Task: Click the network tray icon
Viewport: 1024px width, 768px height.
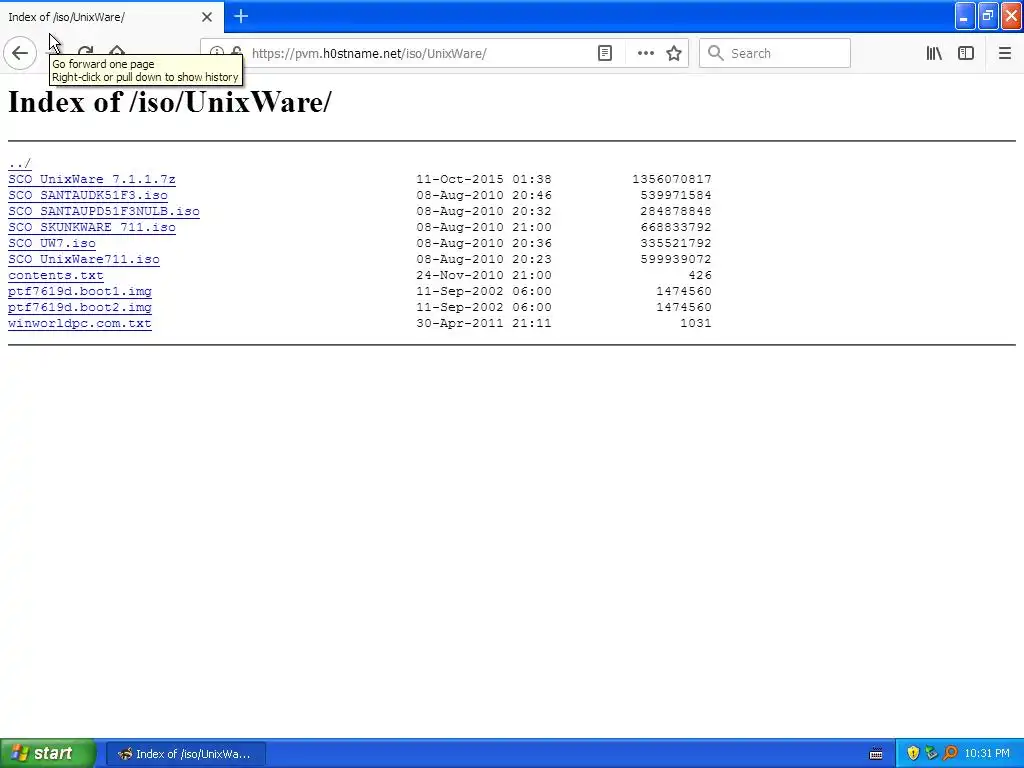Action: (931, 753)
